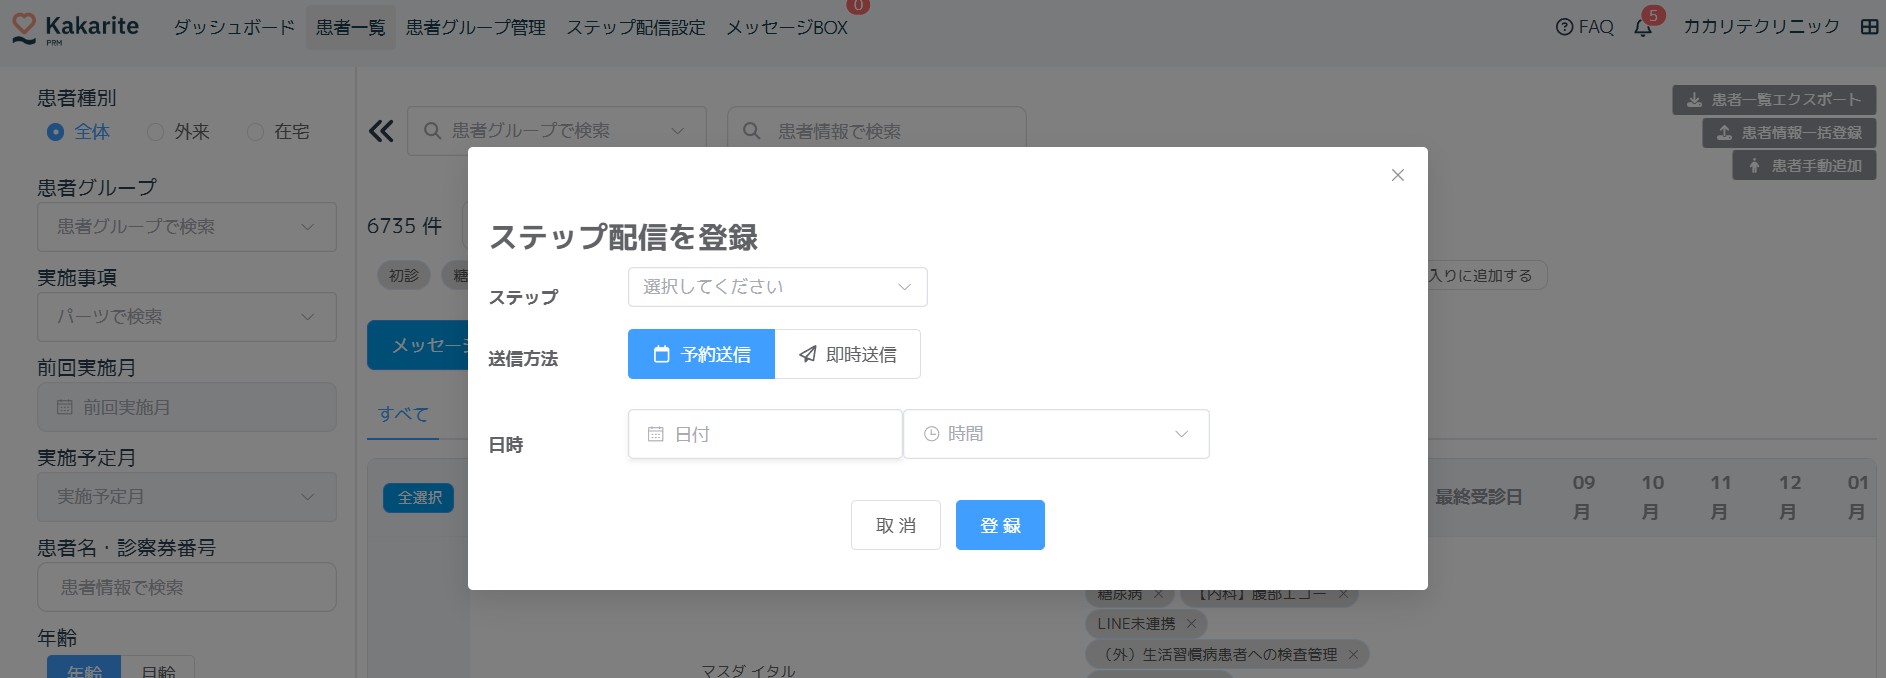Screen dimensions: 1886x678
Task: Click 患者手動追加 button
Action: click(x=1804, y=166)
